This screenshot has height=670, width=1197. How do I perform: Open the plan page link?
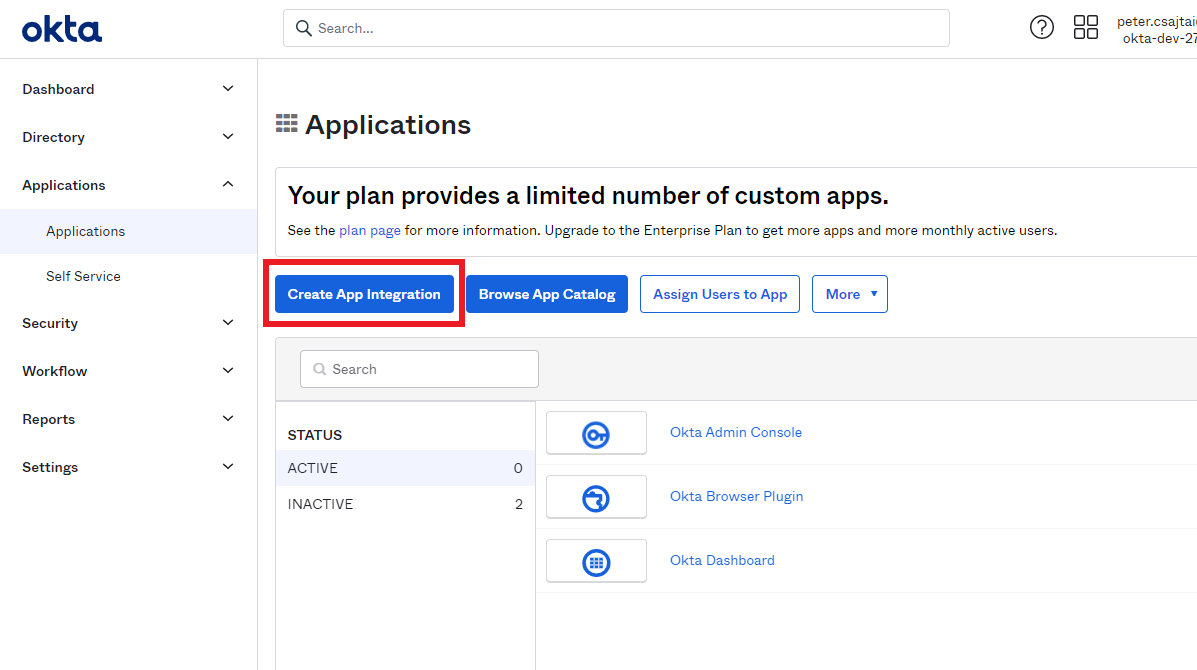coord(369,230)
